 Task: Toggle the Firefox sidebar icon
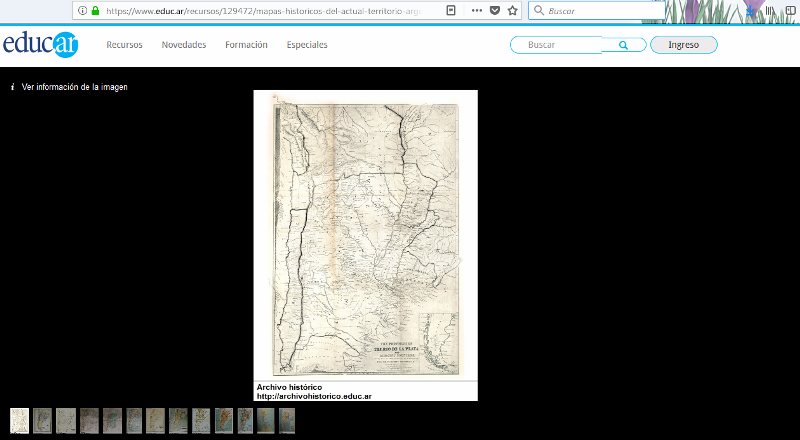(x=790, y=11)
